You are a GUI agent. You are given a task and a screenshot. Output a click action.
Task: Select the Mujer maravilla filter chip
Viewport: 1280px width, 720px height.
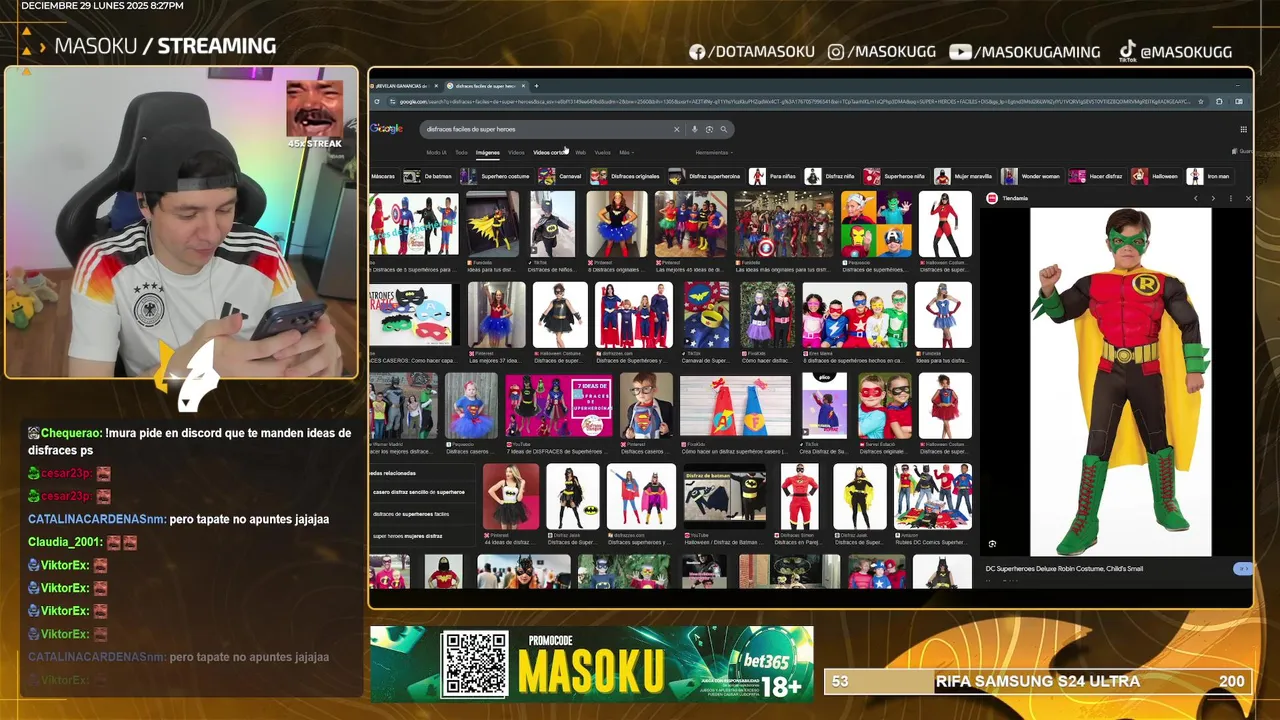pos(964,176)
